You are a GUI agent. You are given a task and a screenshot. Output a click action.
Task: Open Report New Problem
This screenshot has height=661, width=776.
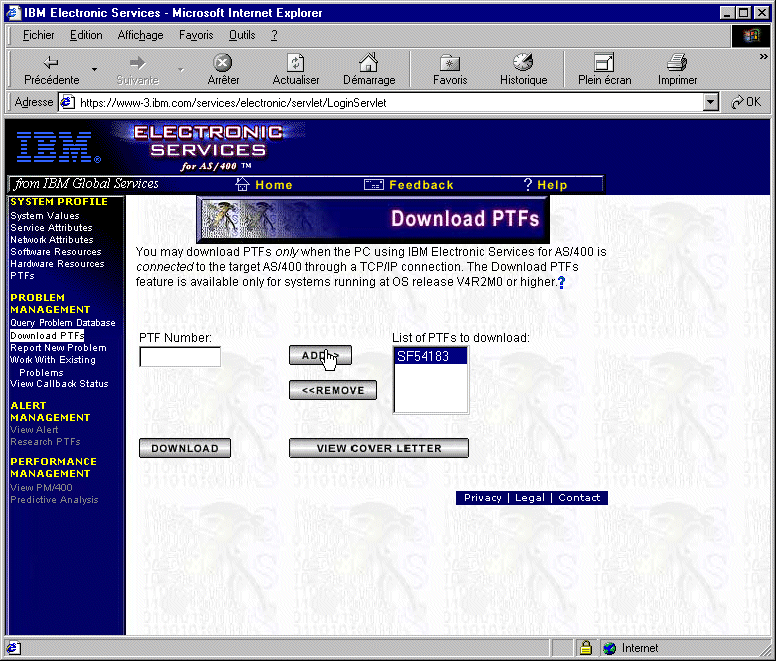pos(58,348)
